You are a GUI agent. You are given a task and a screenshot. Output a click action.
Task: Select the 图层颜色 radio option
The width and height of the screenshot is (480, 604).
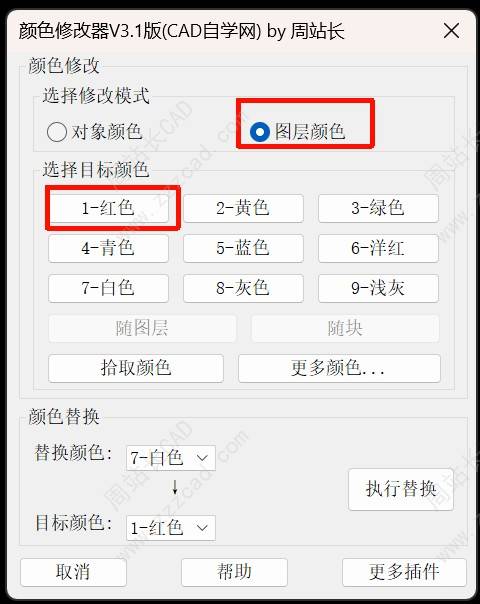297,132
